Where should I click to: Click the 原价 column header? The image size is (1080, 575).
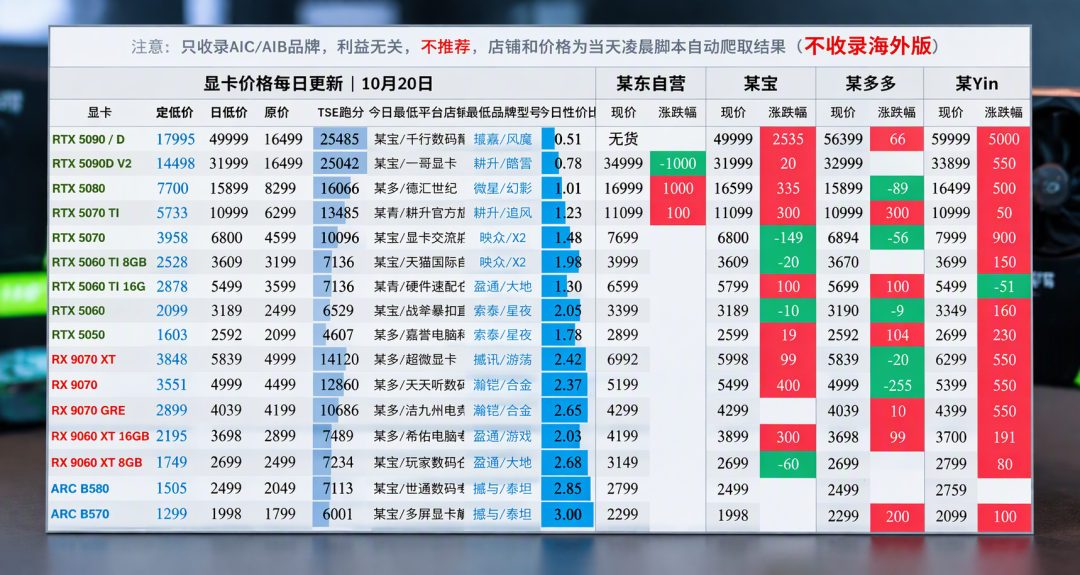pyautogui.click(x=277, y=112)
